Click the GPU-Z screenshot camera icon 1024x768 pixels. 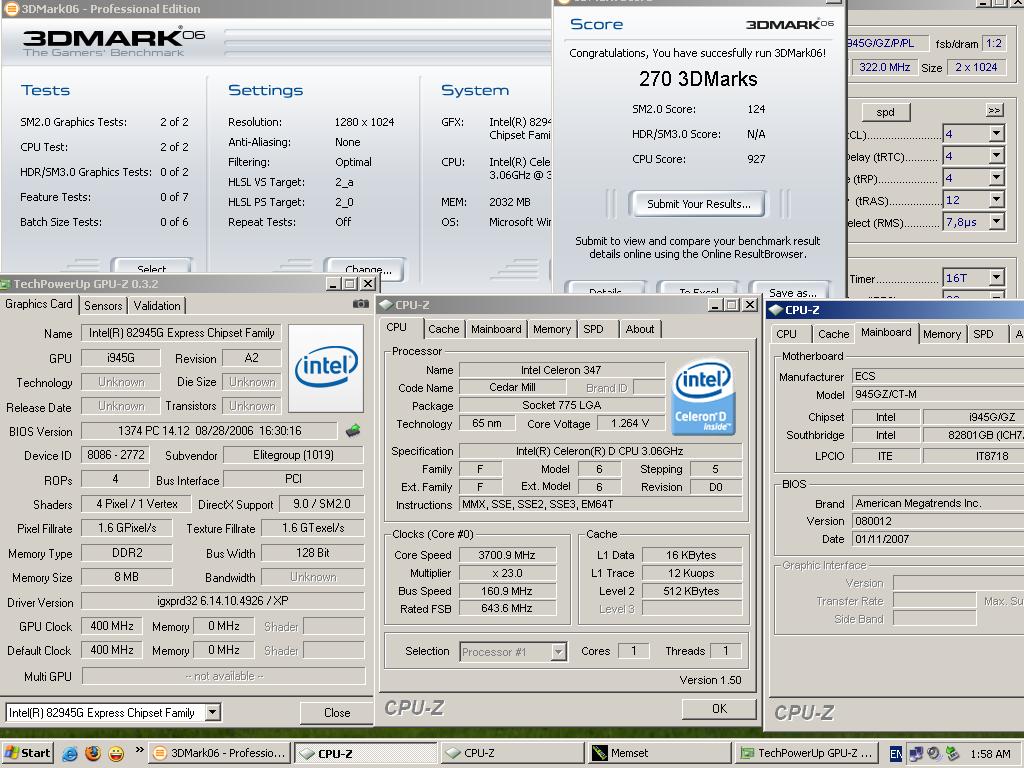click(360, 304)
